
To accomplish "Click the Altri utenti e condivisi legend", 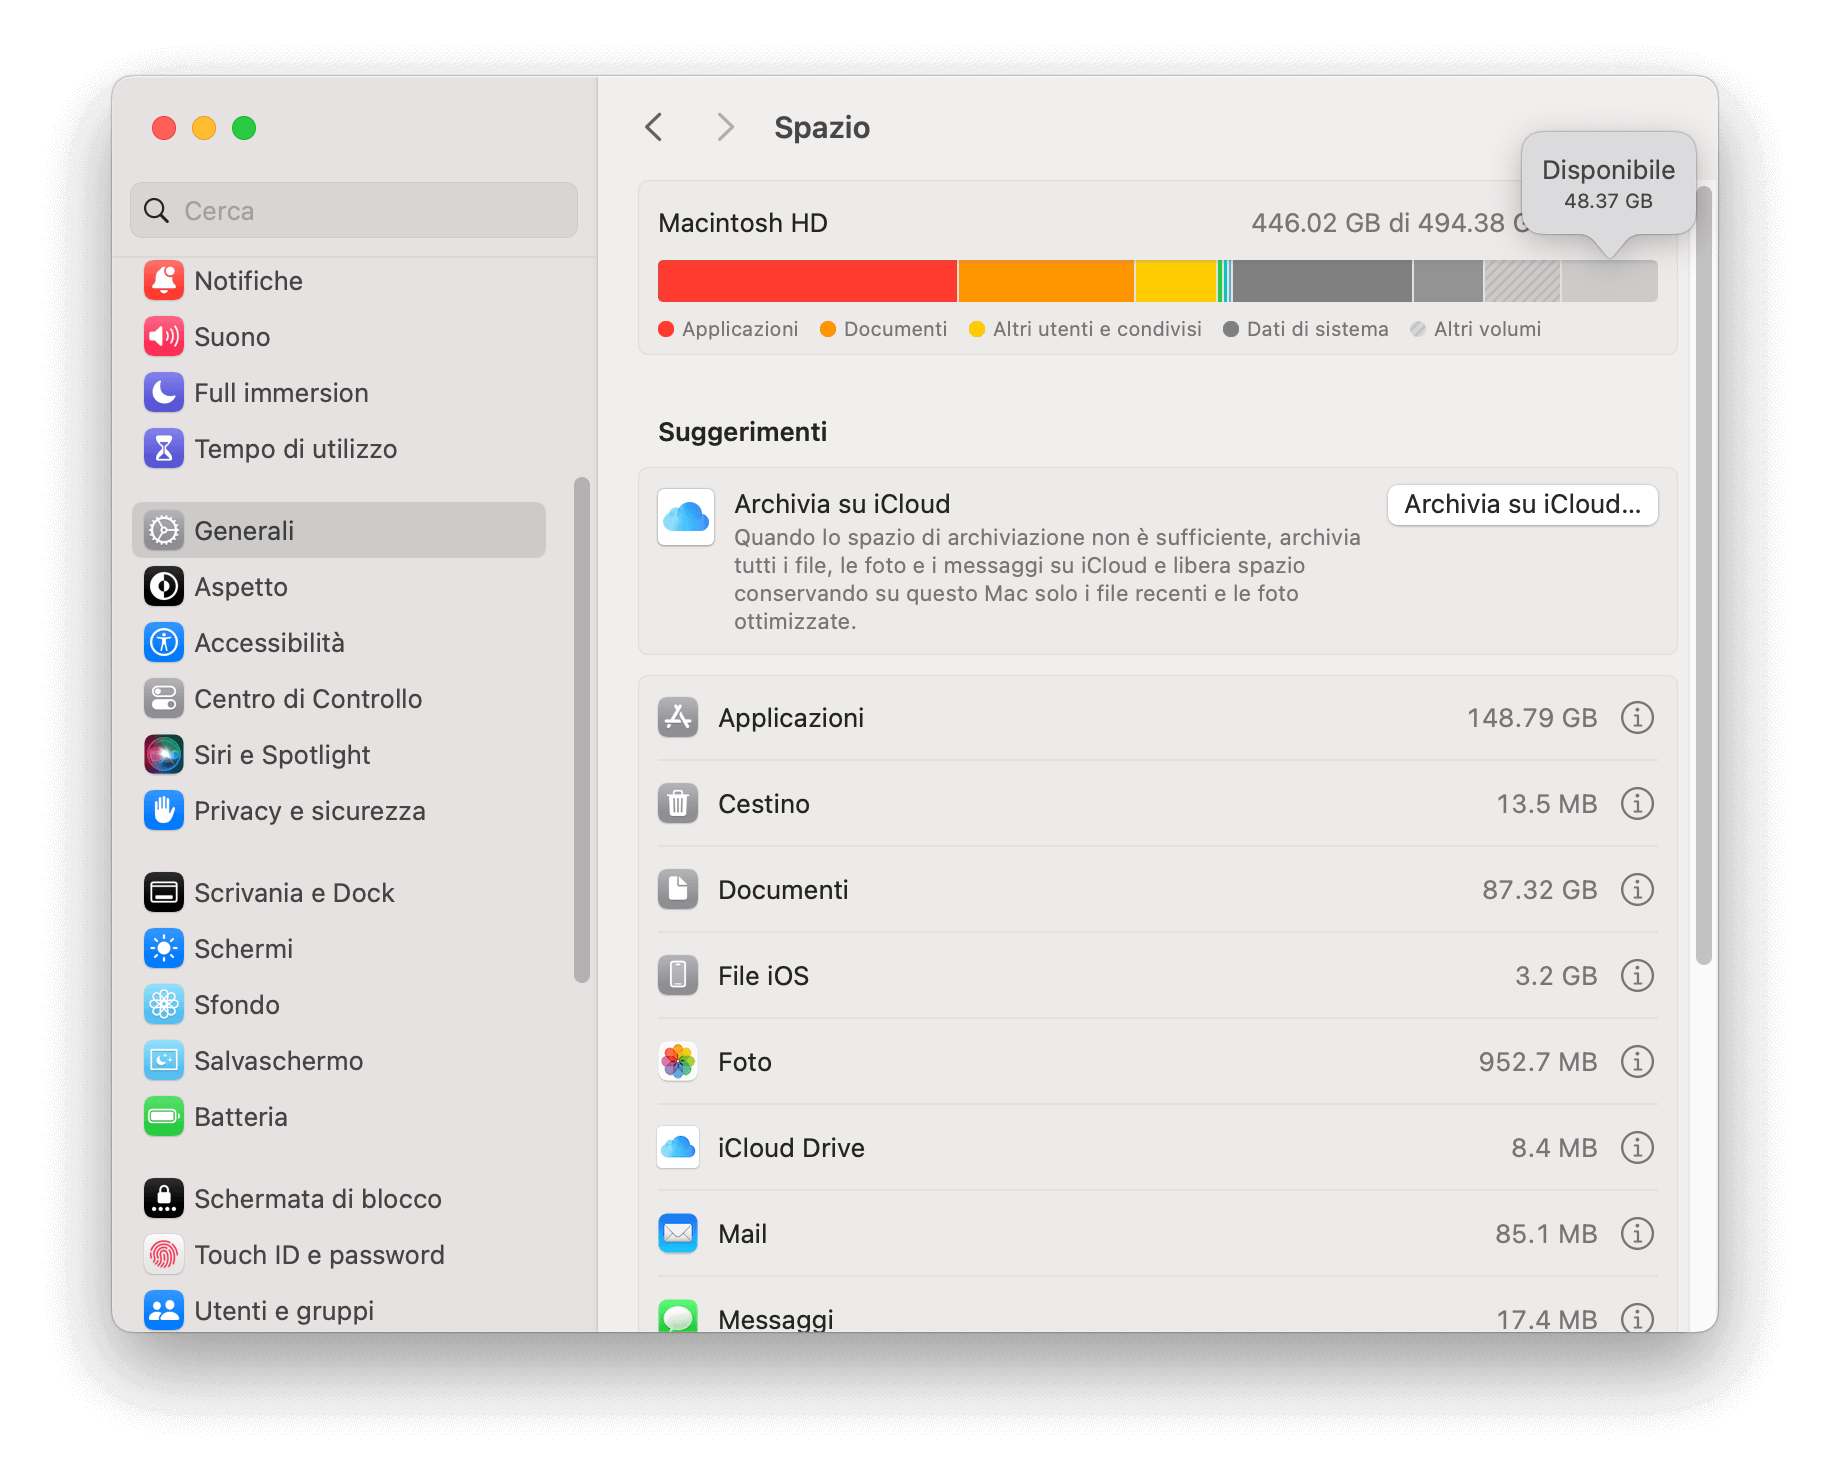I will pos(1097,329).
